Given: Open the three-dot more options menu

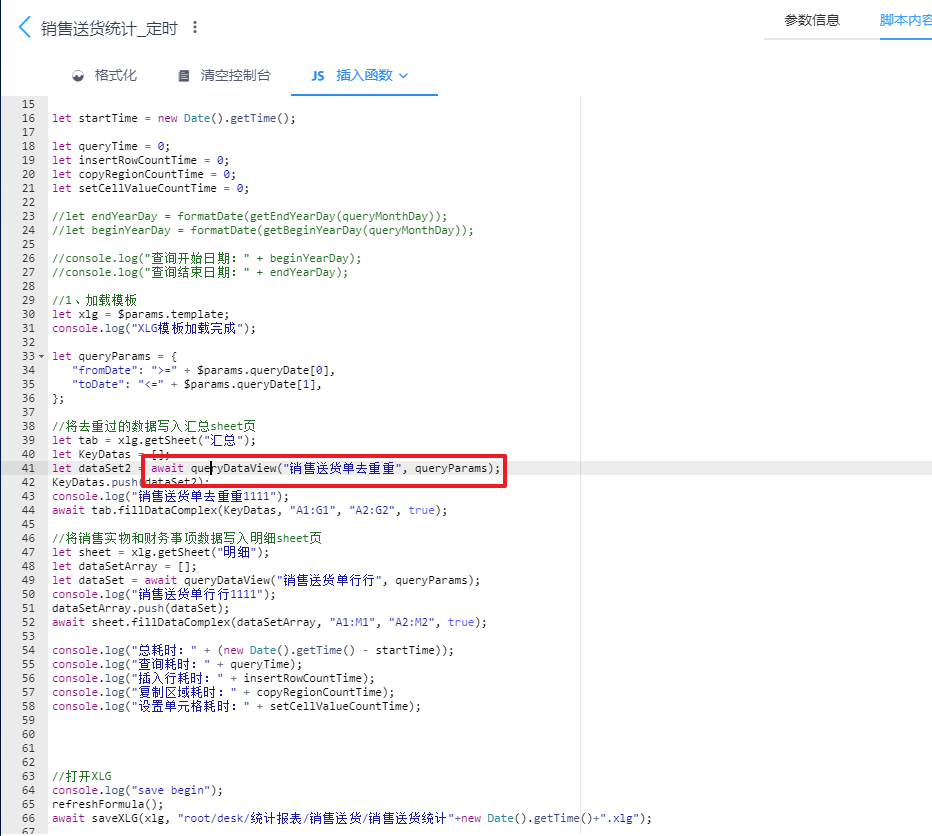Looking at the screenshot, I should [x=194, y=27].
